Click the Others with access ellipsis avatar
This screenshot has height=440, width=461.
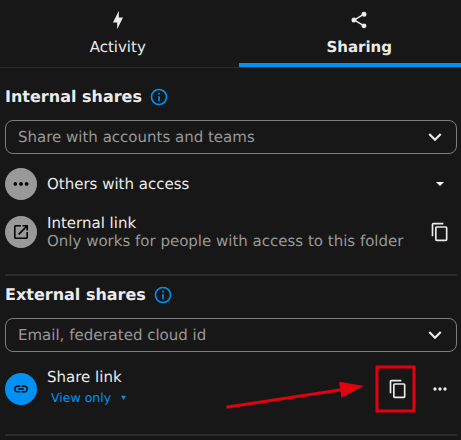pos(21,184)
